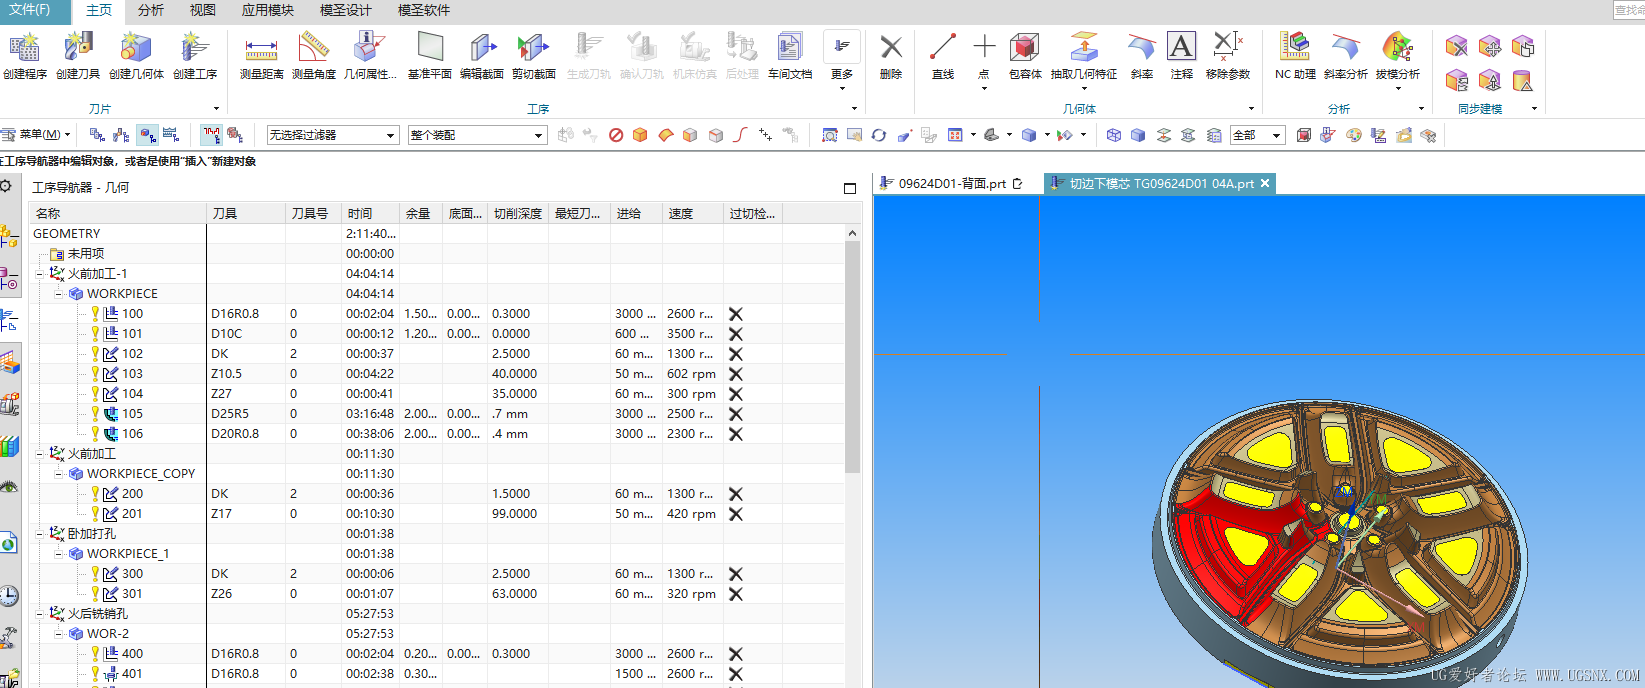
Task: Sort by the 名称 column header
Action: pyautogui.click(x=120, y=213)
